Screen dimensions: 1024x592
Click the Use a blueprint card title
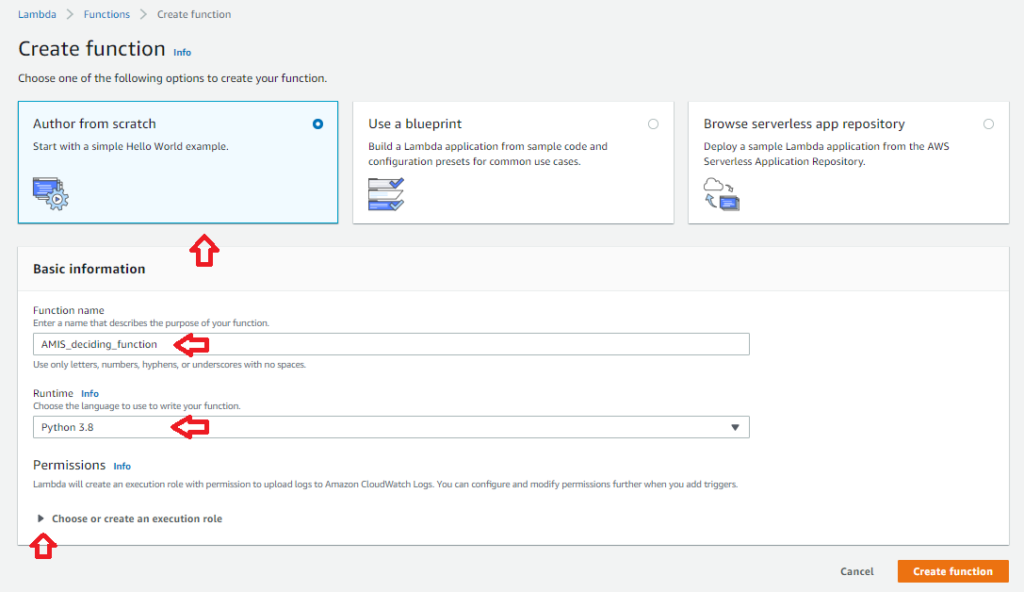tap(415, 124)
